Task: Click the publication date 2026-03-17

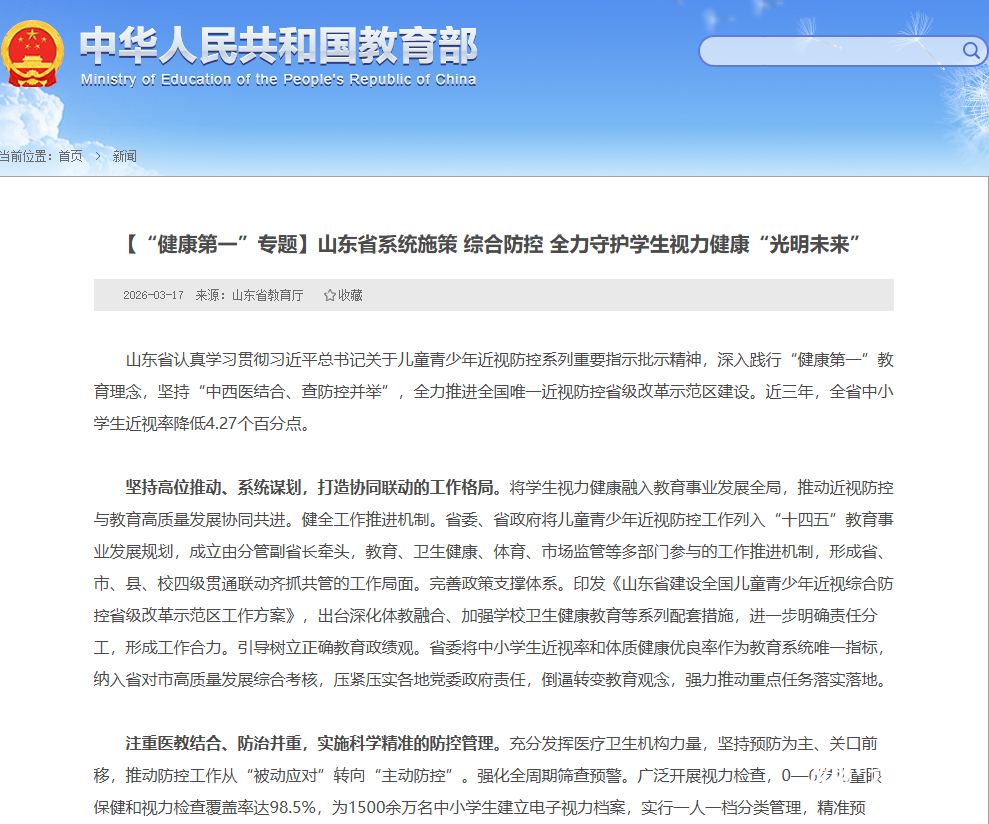Action: point(153,295)
